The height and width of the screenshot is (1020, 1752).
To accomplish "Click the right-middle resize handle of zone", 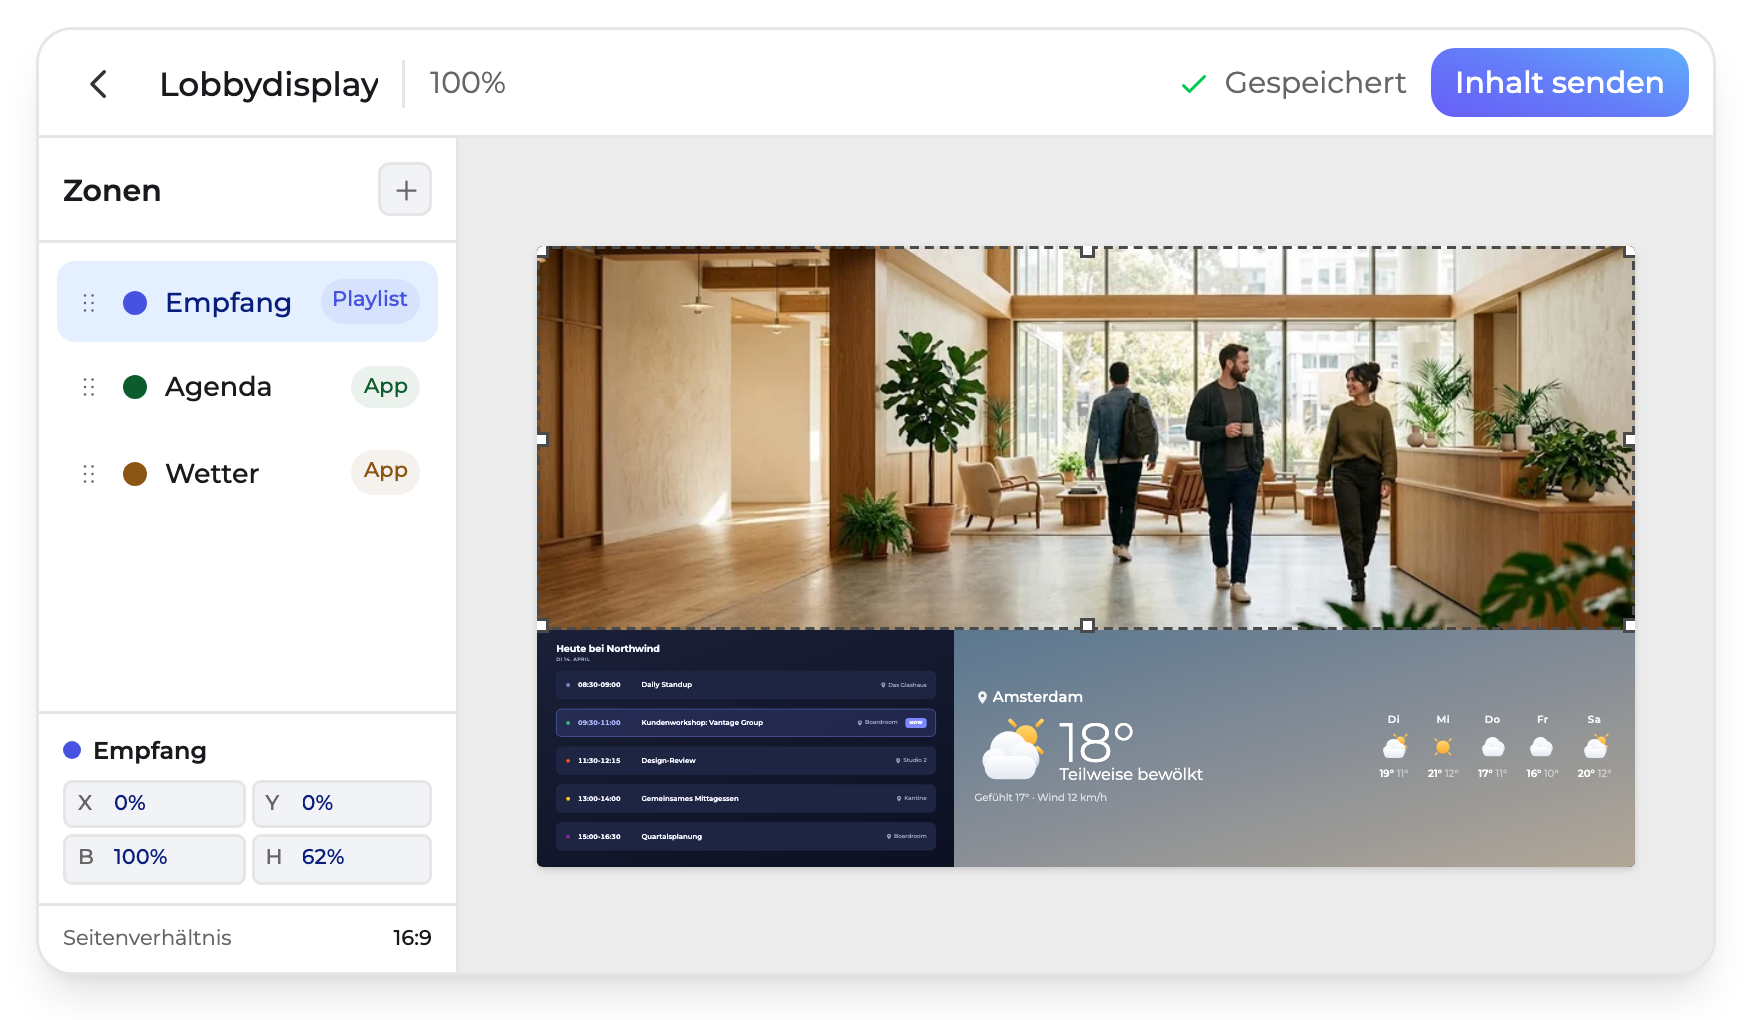I will [1630, 439].
